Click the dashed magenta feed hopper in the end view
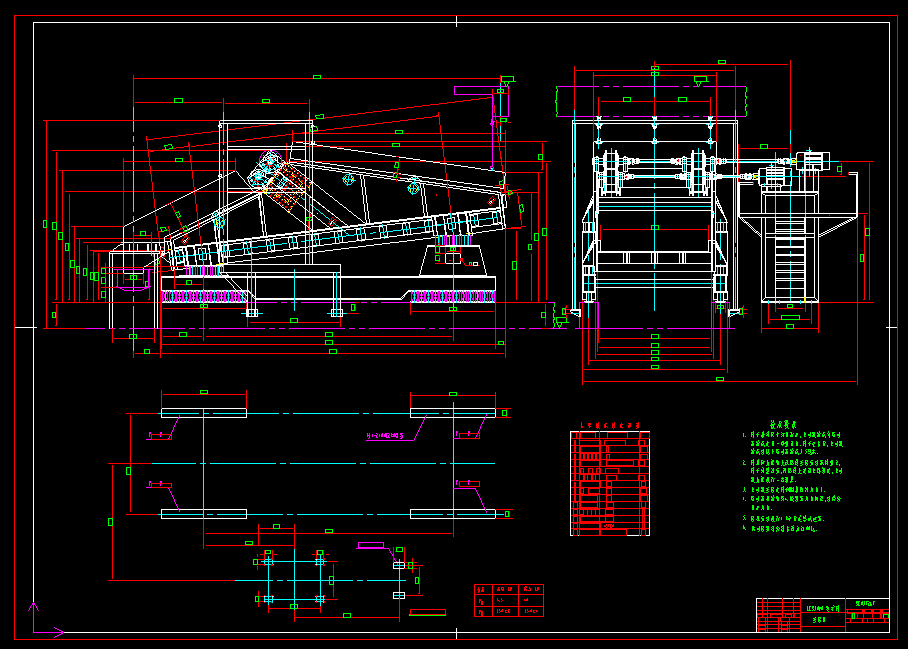Screen dimensions: 908x649 [x=651, y=101]
